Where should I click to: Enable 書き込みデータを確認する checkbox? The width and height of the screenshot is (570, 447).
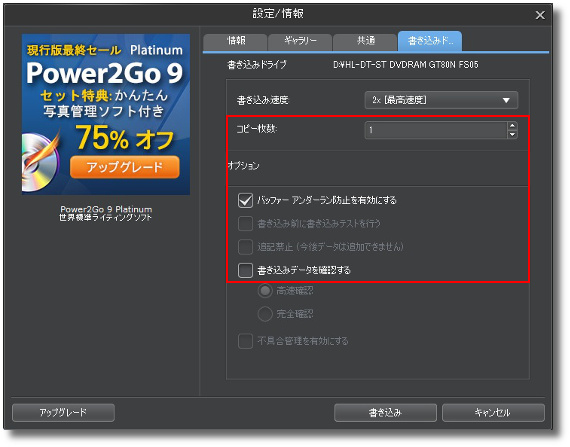click(245, 270)
